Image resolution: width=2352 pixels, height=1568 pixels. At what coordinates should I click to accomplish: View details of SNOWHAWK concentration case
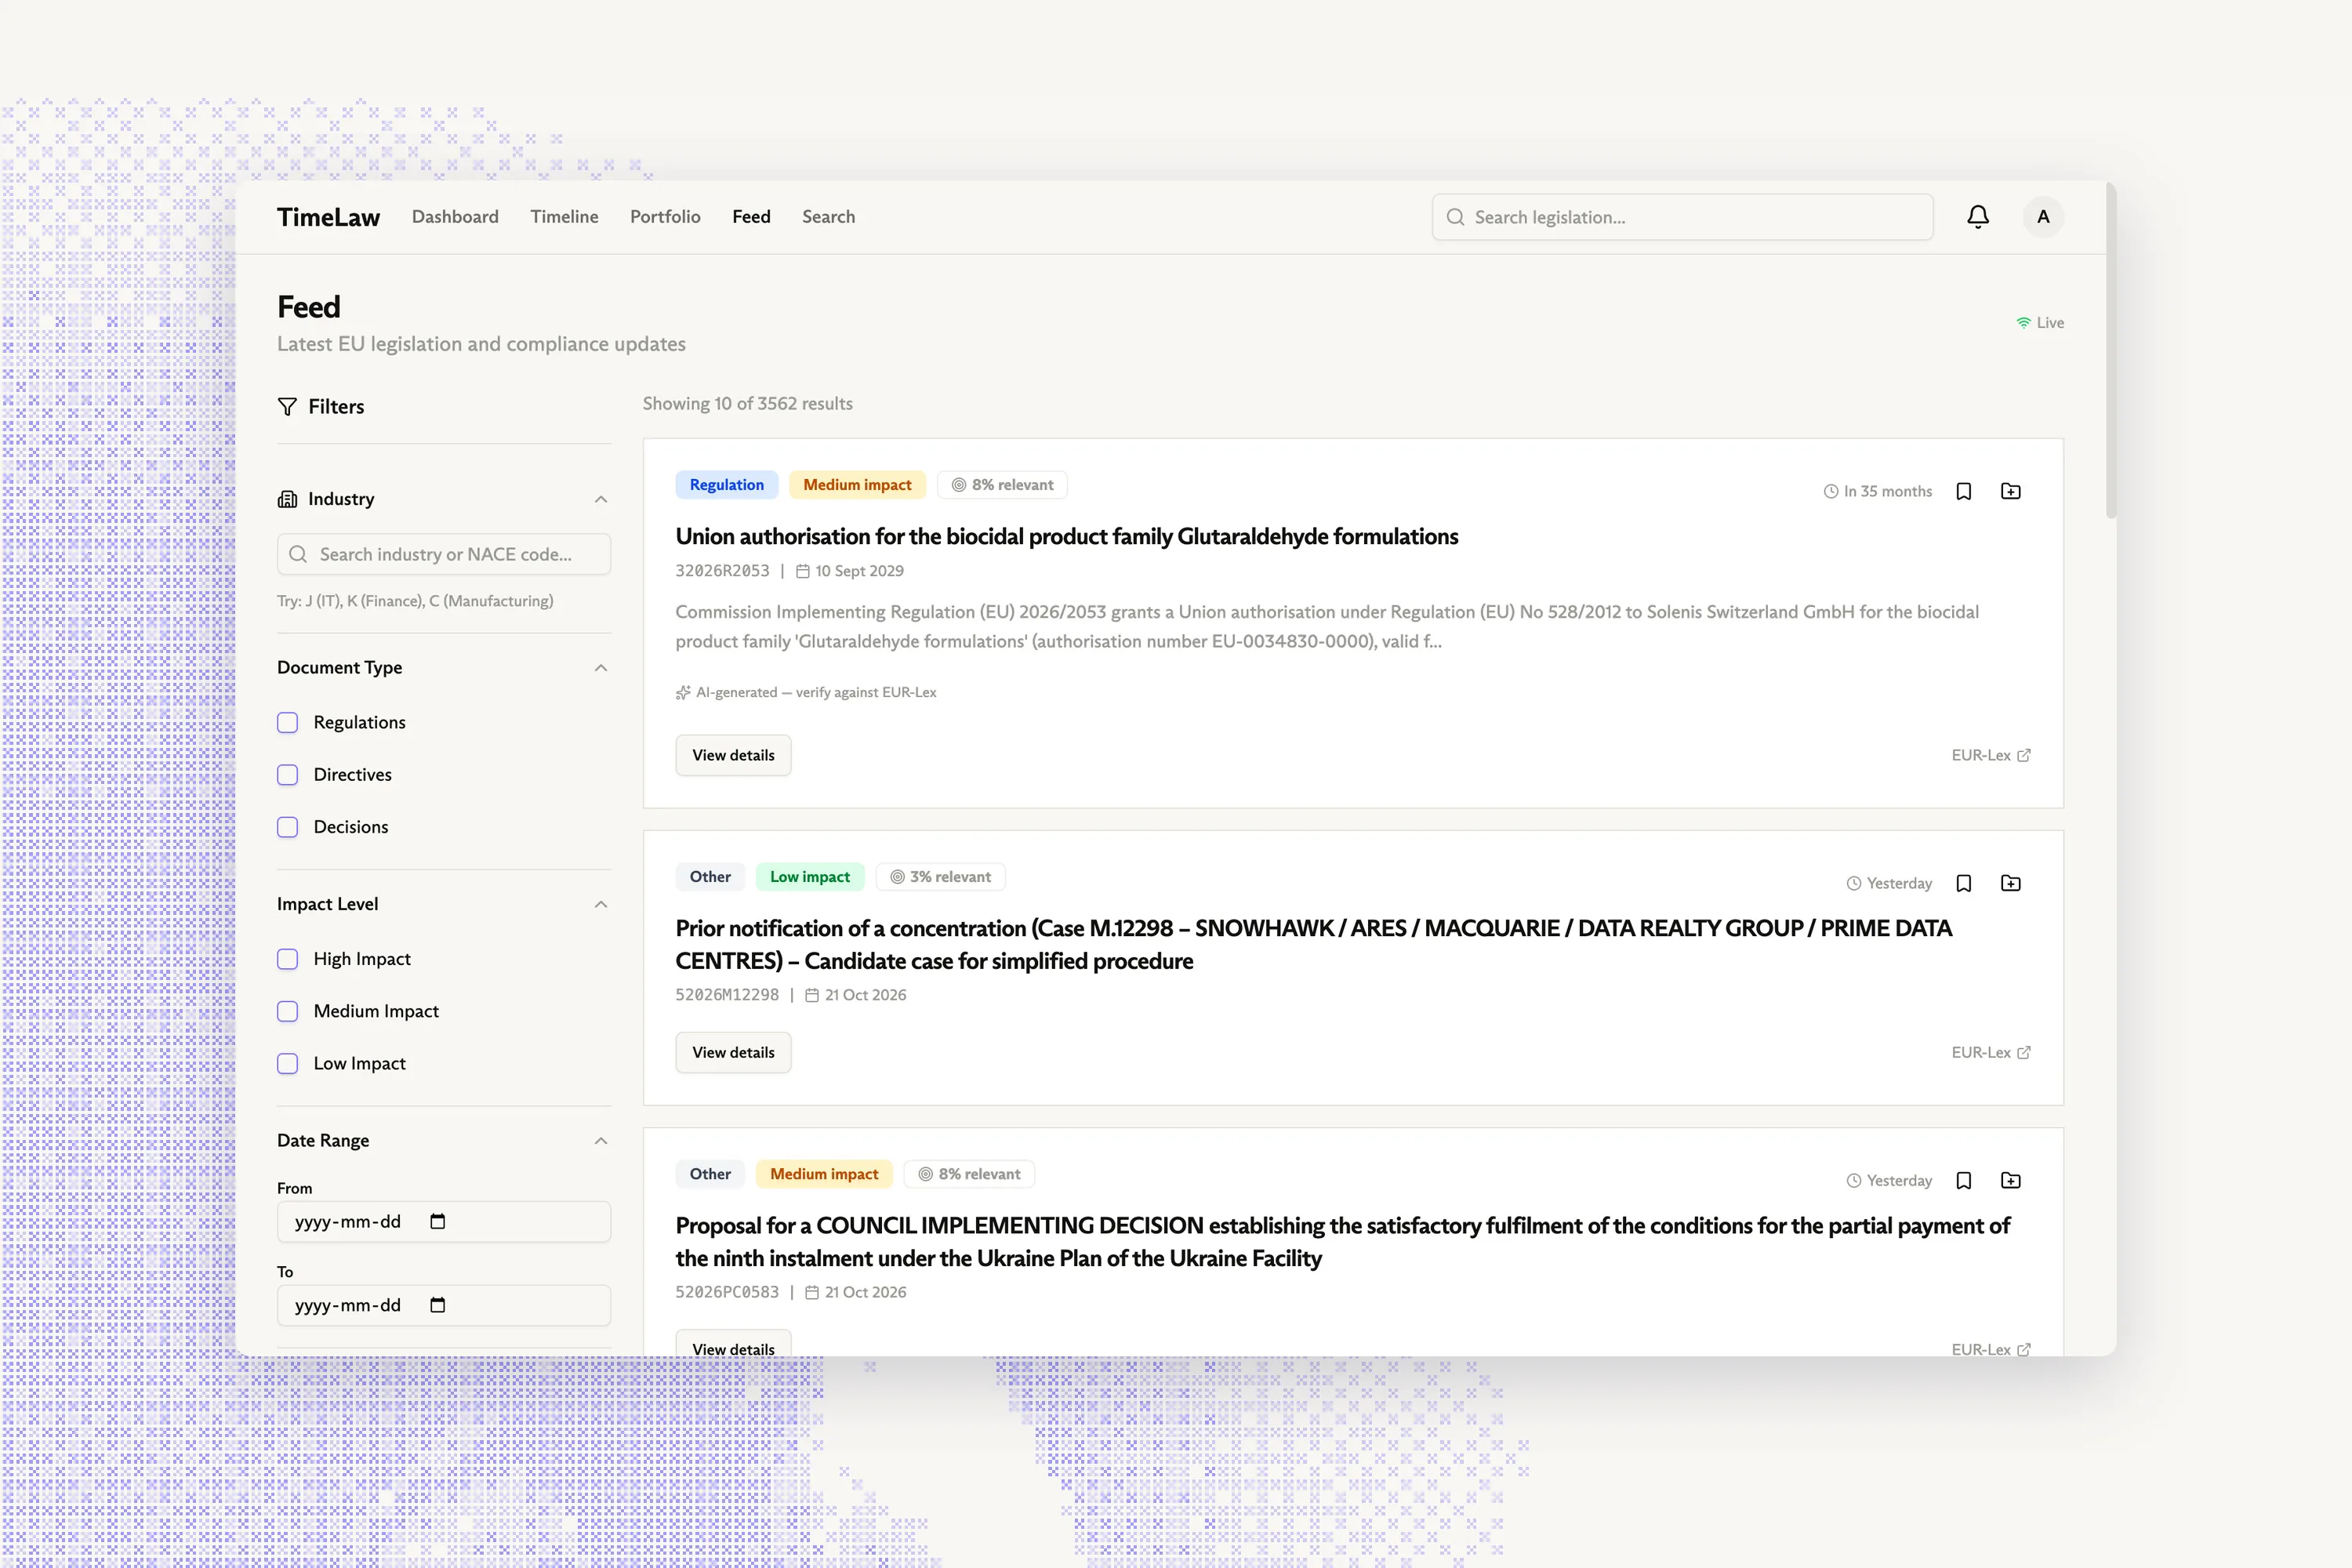[733, 1052]
